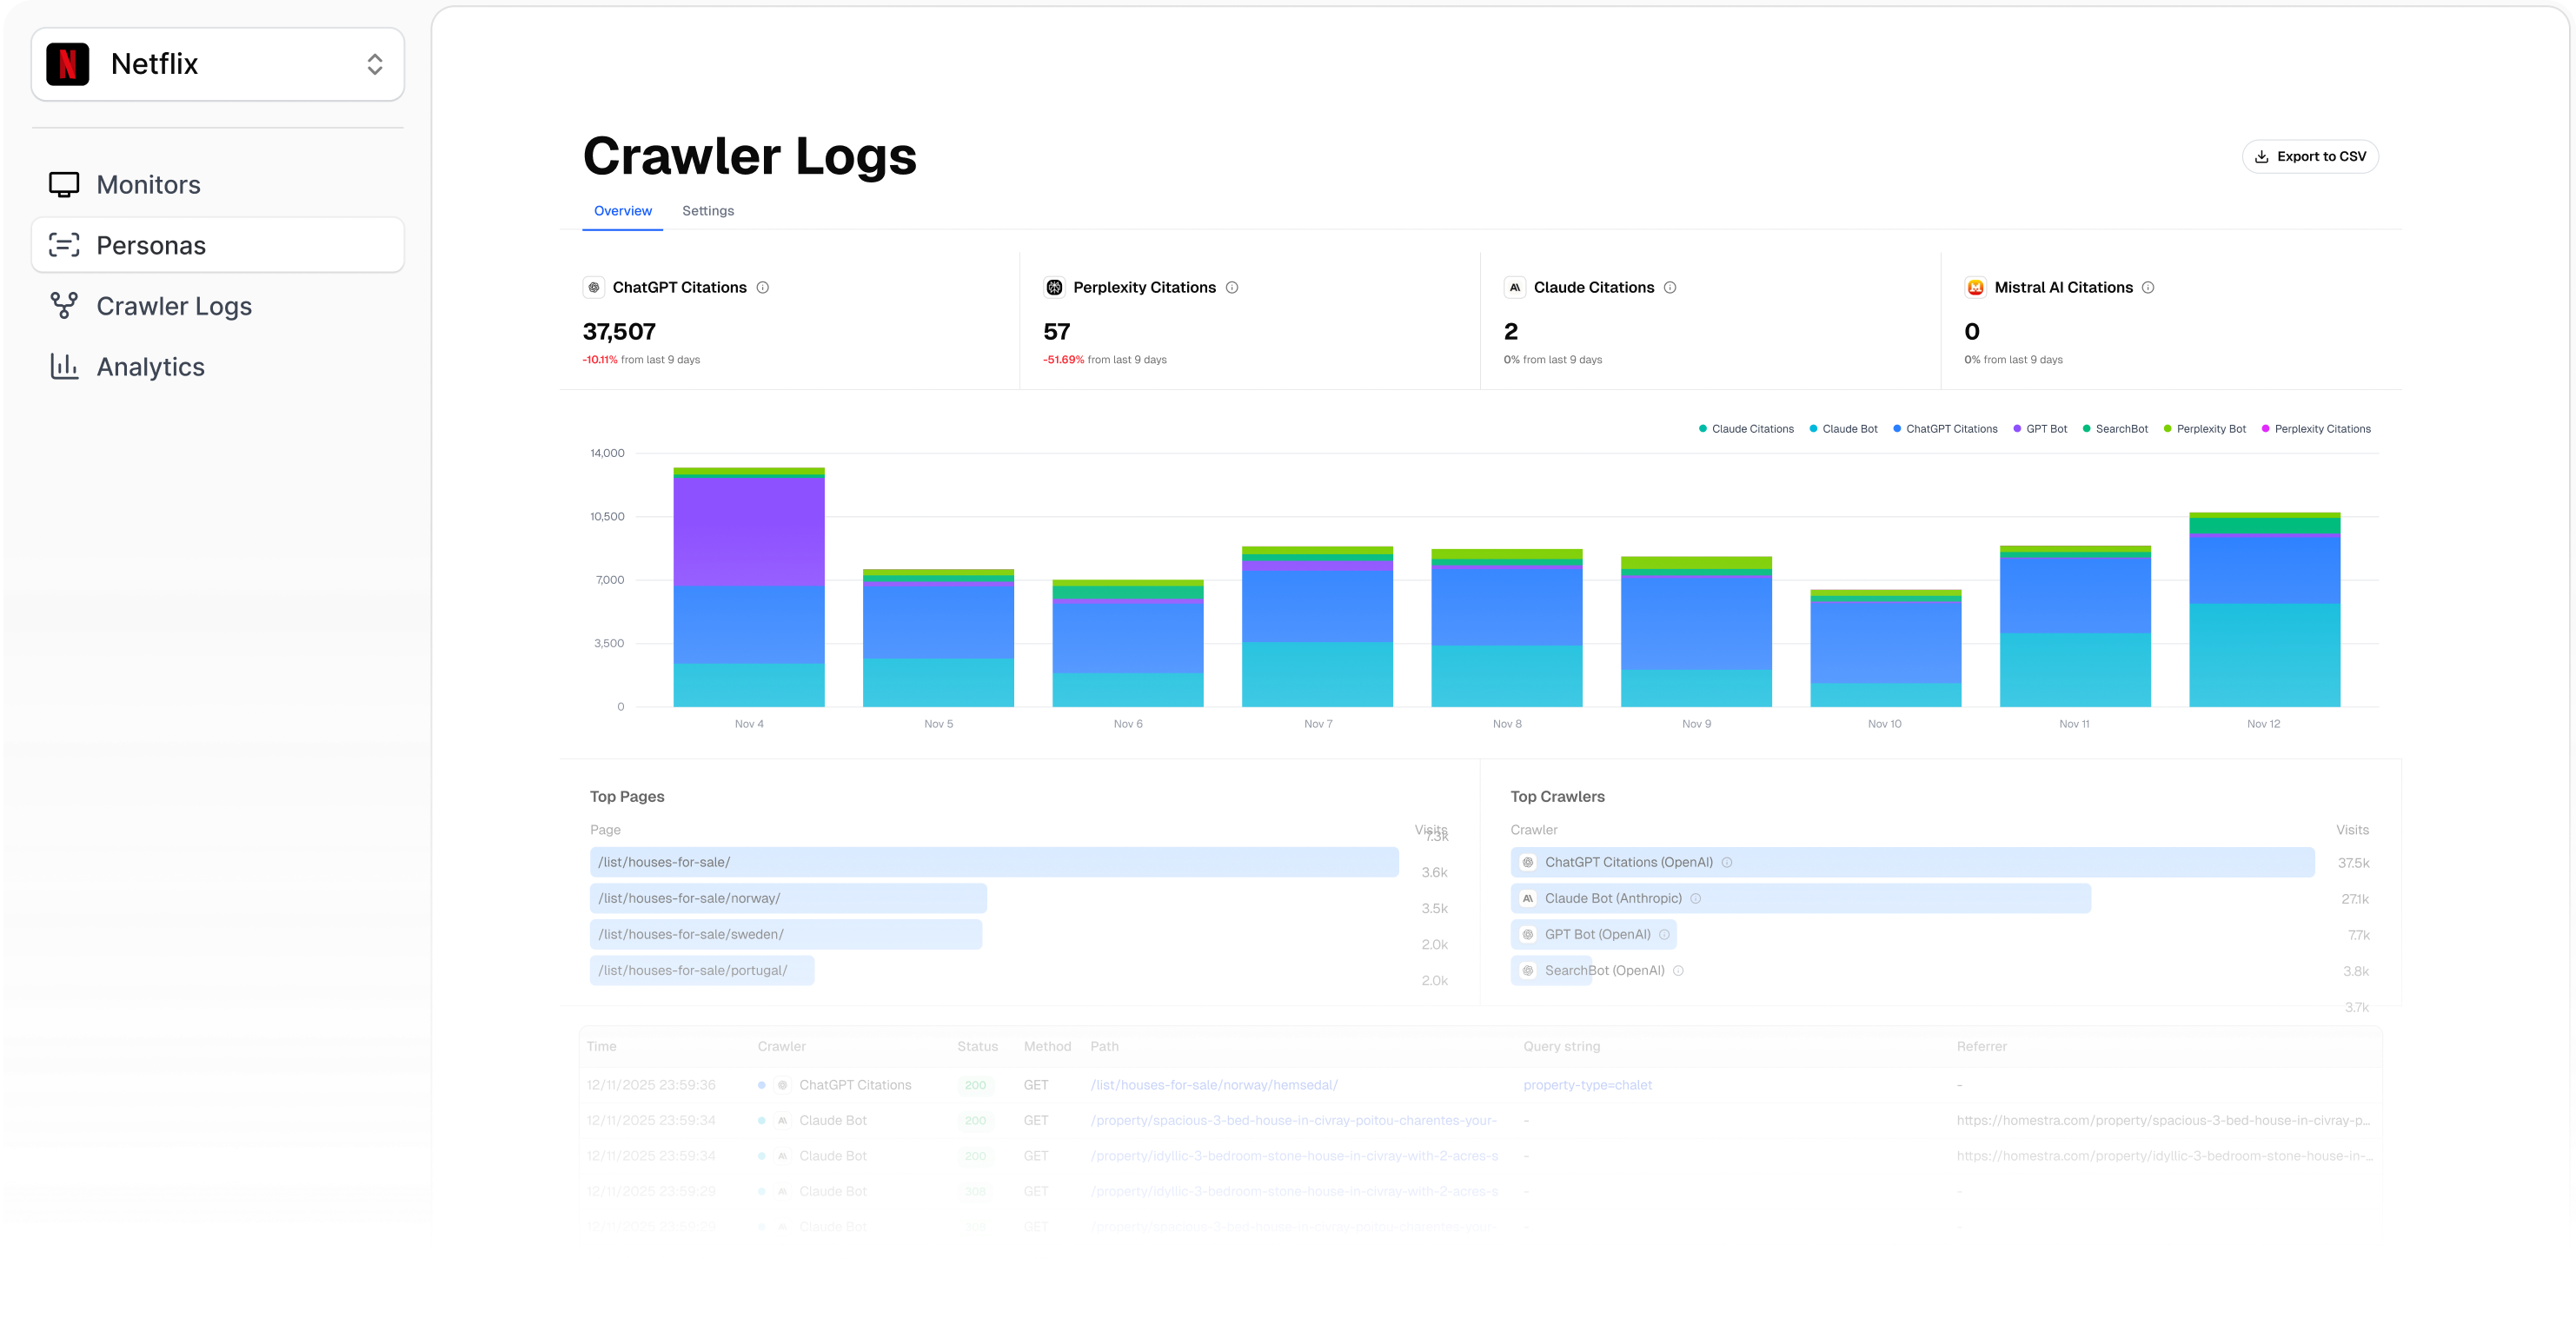Click the Monitors sidebar icon
2576x1331 pixels.
point(64,184)
